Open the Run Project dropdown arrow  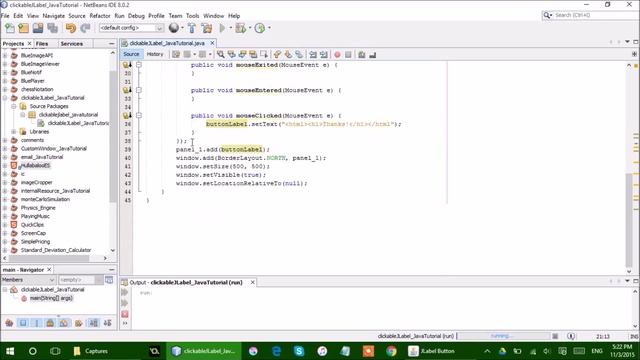230,28
